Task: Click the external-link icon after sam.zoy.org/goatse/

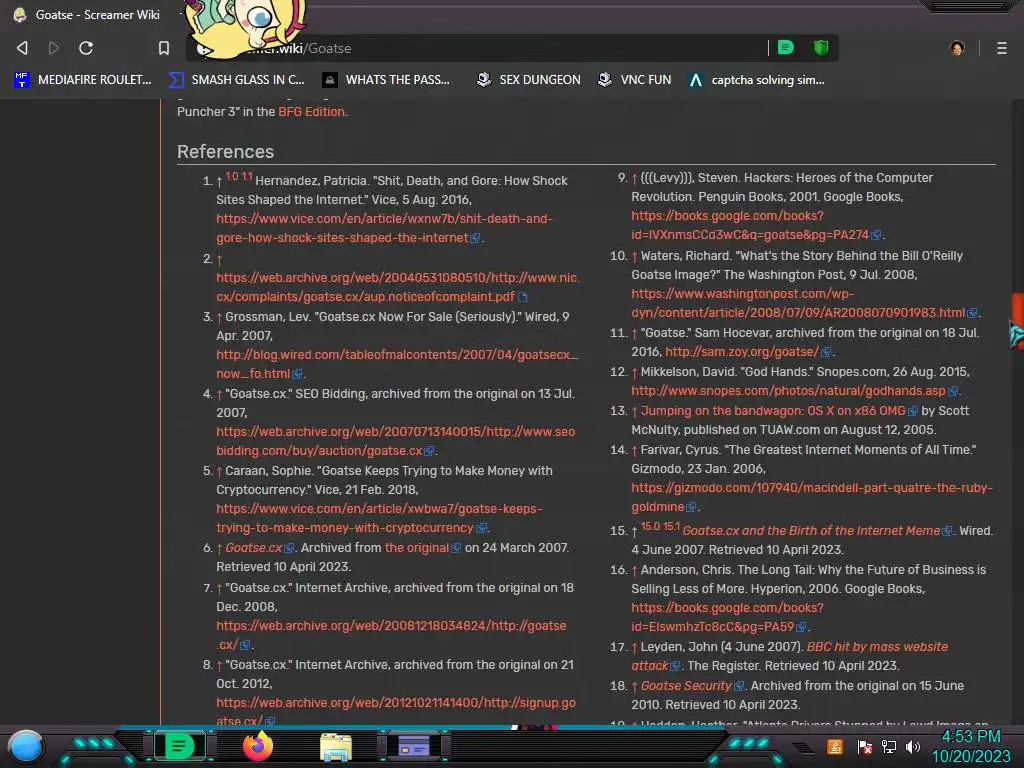Action: (x=826, y=353)
